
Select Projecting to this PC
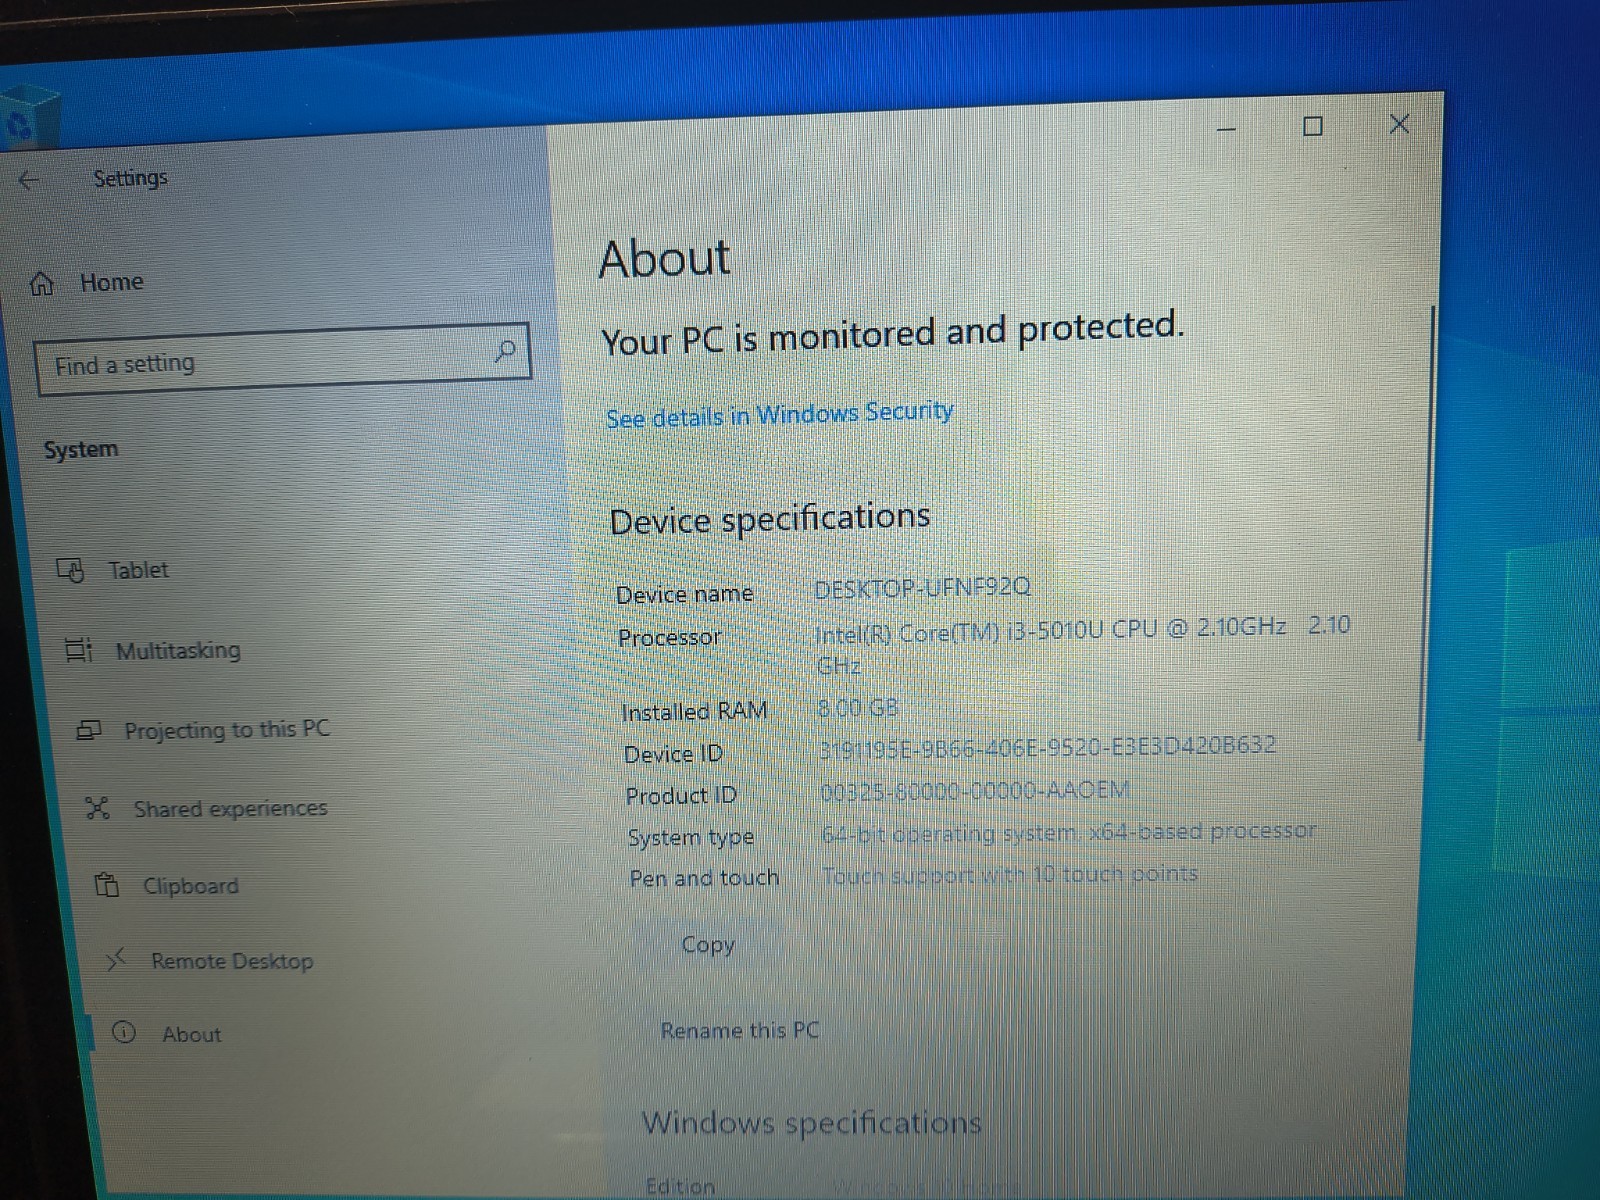coord(227,730)
